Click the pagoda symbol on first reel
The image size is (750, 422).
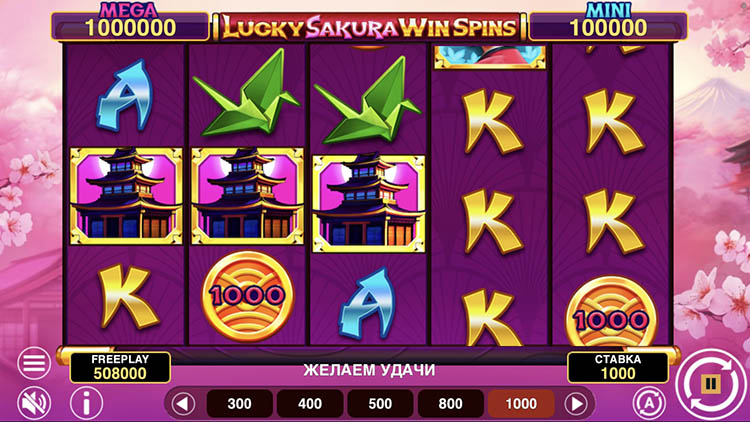(126, 196)
